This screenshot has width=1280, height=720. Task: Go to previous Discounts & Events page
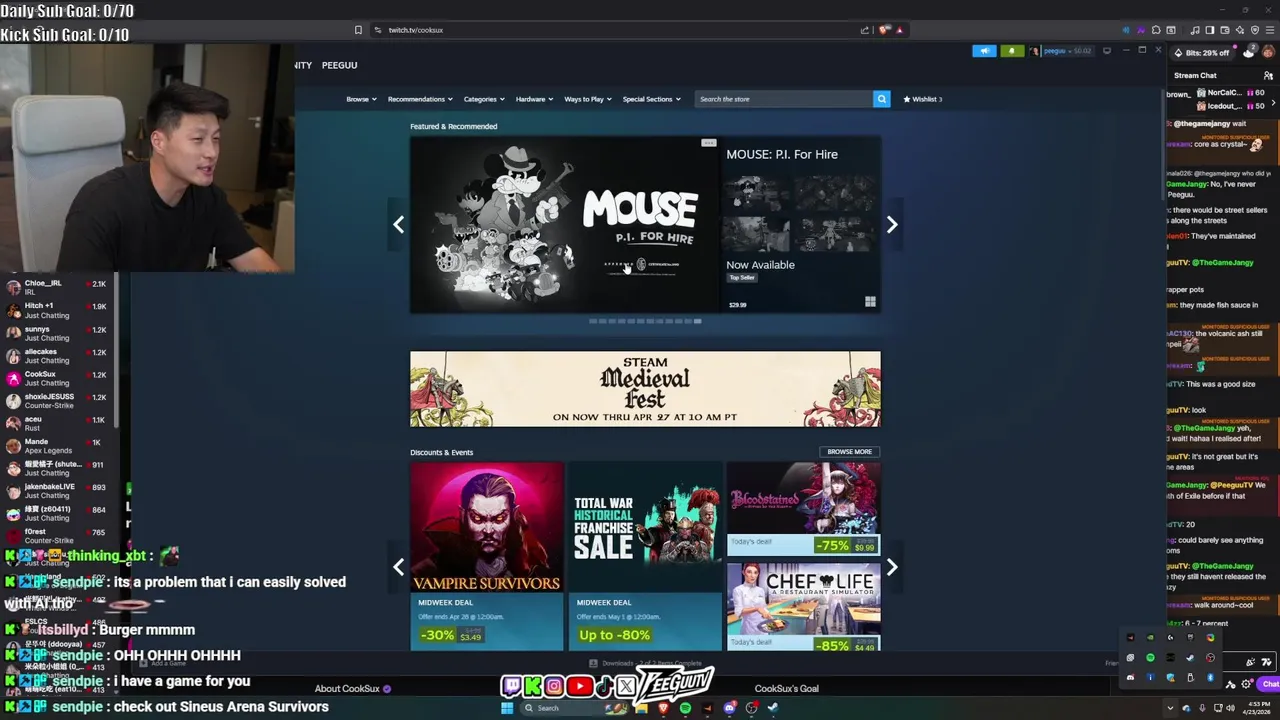(398, 567)
